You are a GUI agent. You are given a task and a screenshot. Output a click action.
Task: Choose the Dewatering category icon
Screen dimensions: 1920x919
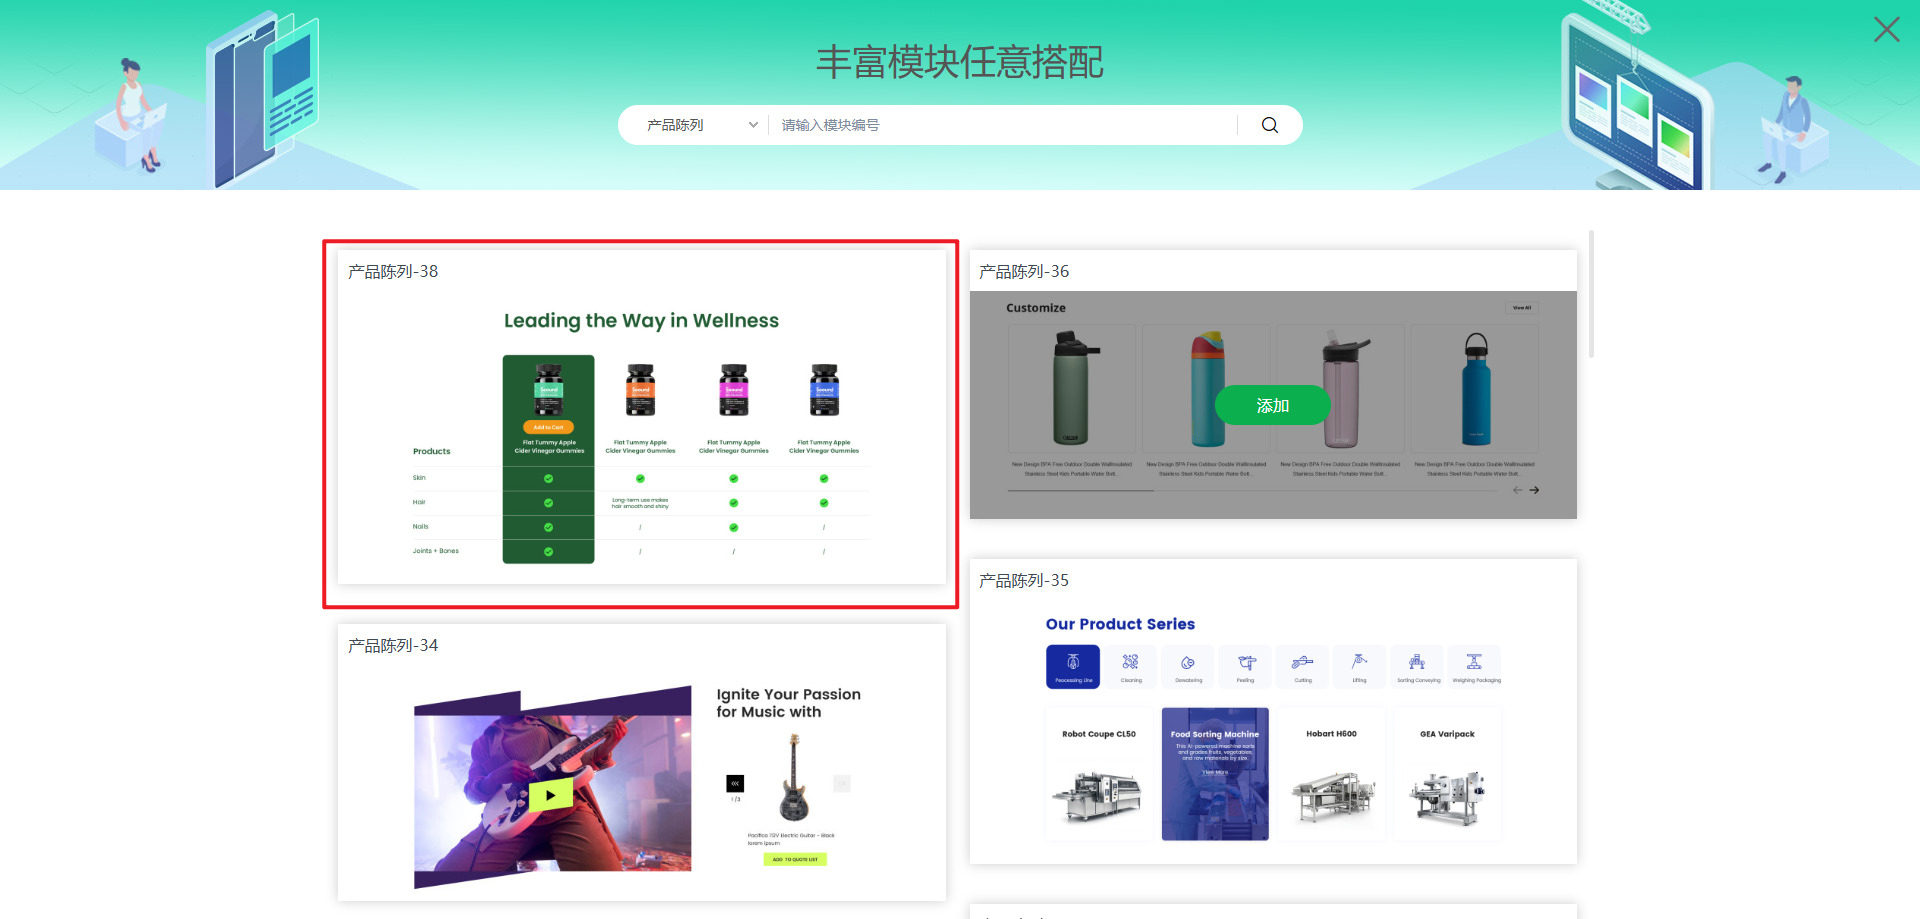click(1188, 666)
